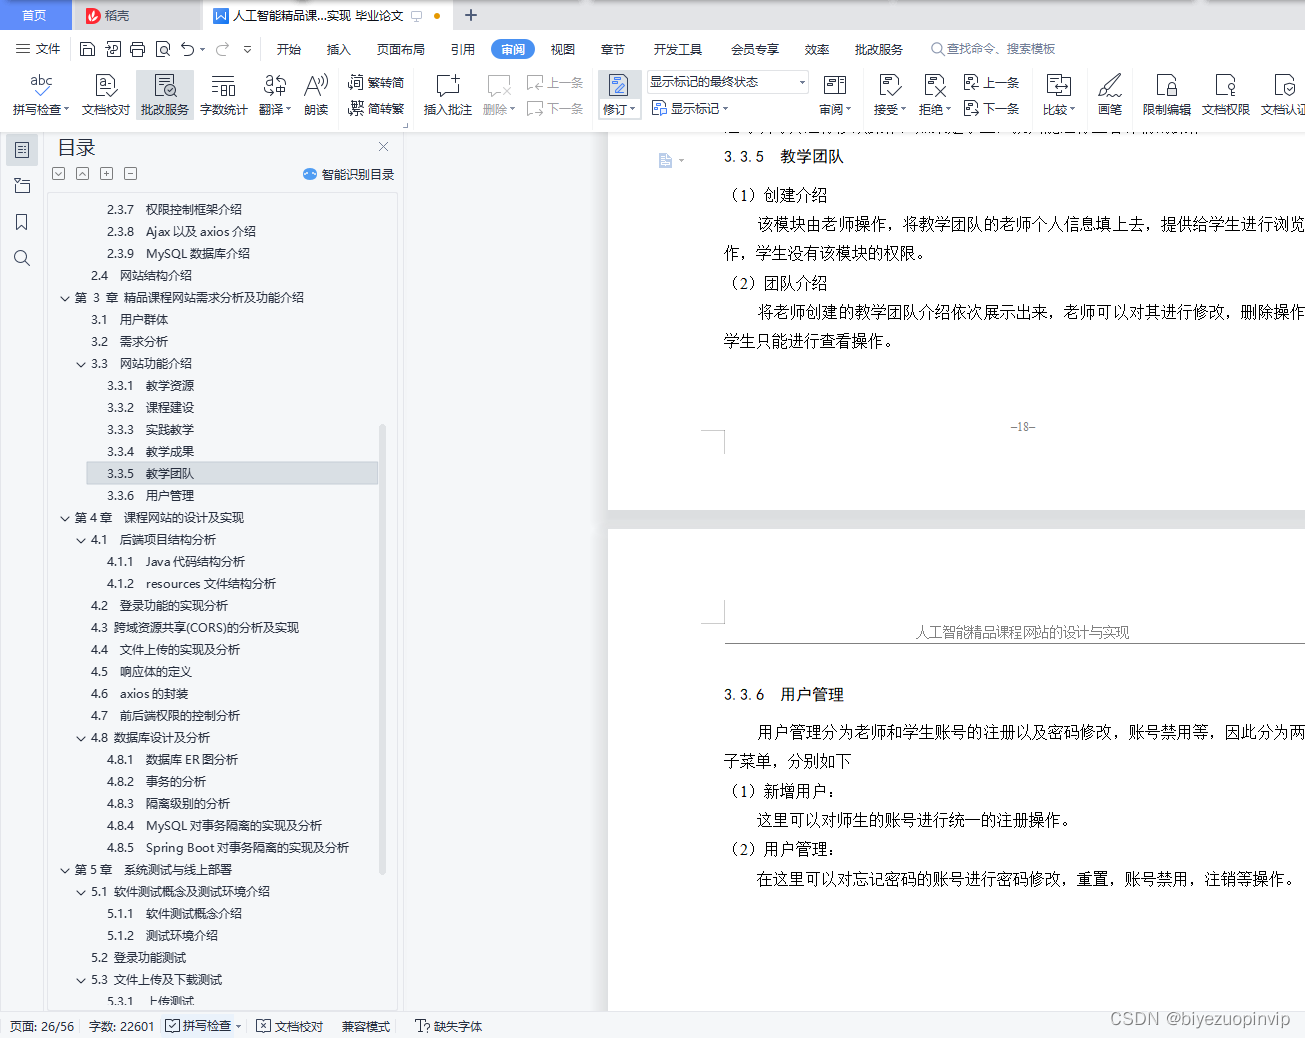This screenshot has width=1305, height=1038.
Task: Open the search sidebar icon
Action: [x=22, y=258]
